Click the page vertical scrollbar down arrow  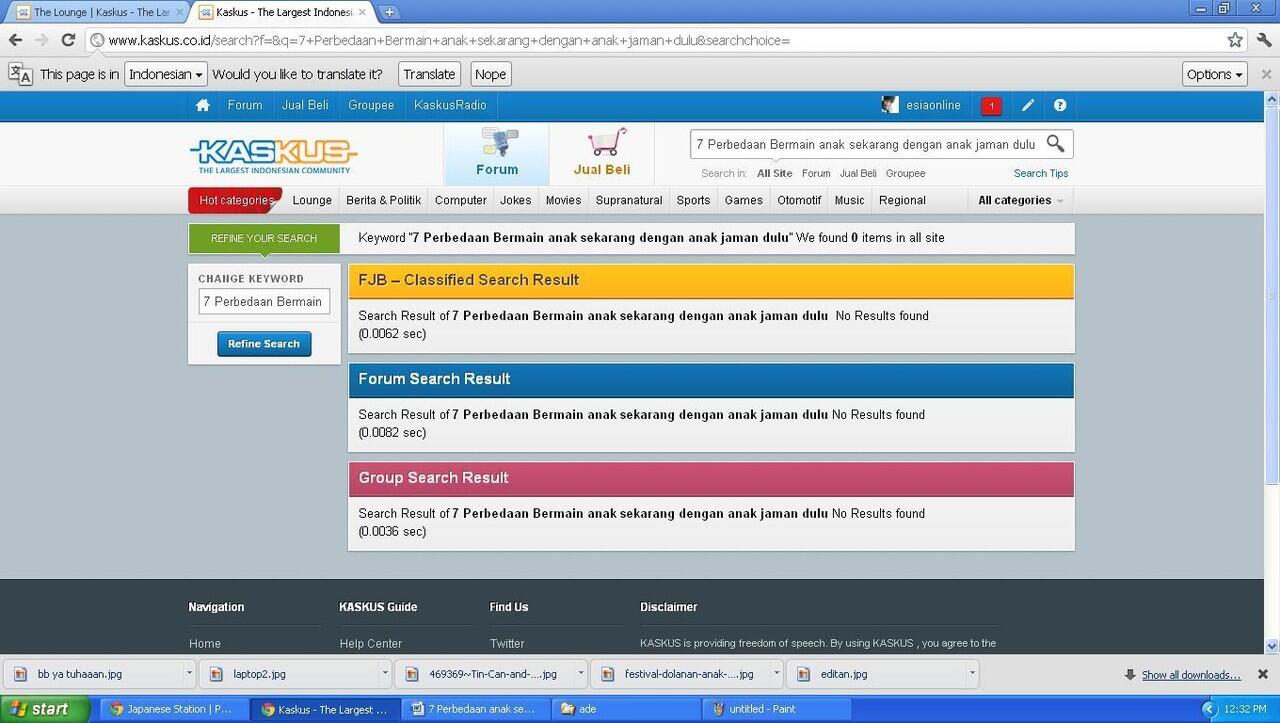click(x=1272, y=646)
